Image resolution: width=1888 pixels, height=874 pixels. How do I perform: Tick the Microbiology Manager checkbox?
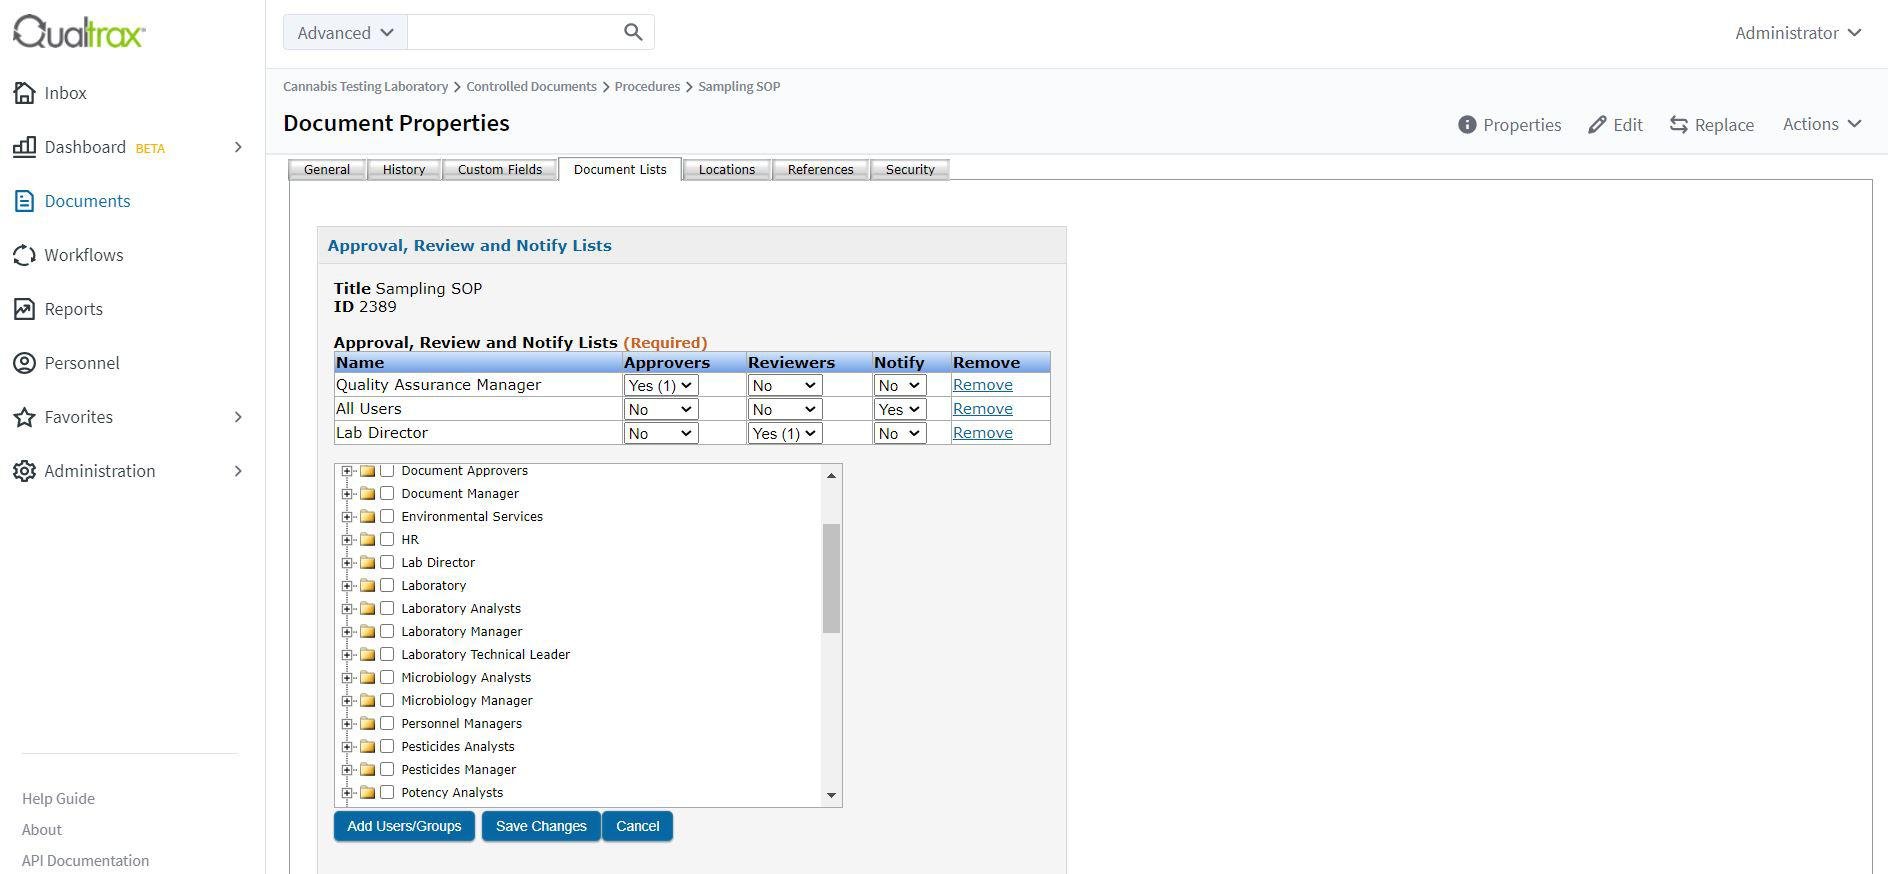coord(387,700)
